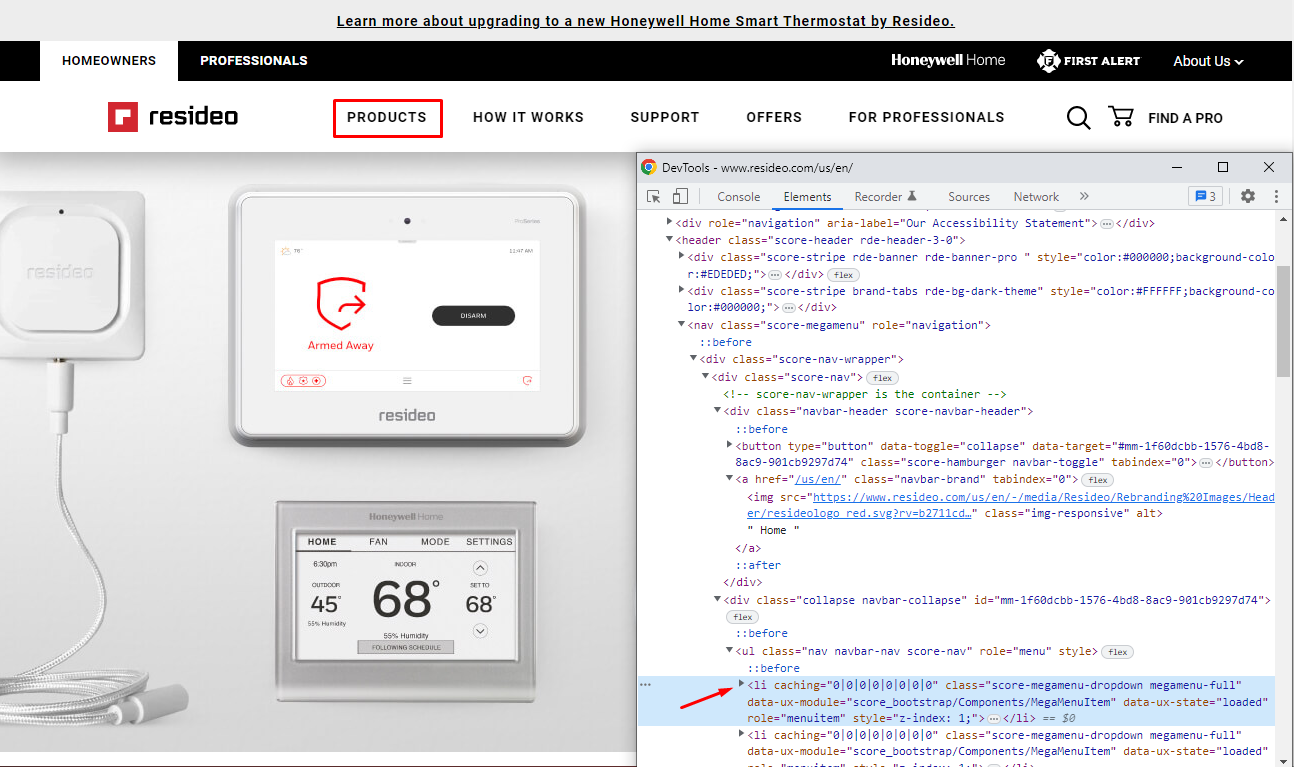Click the Armed Away security panel image

[406, 316]
